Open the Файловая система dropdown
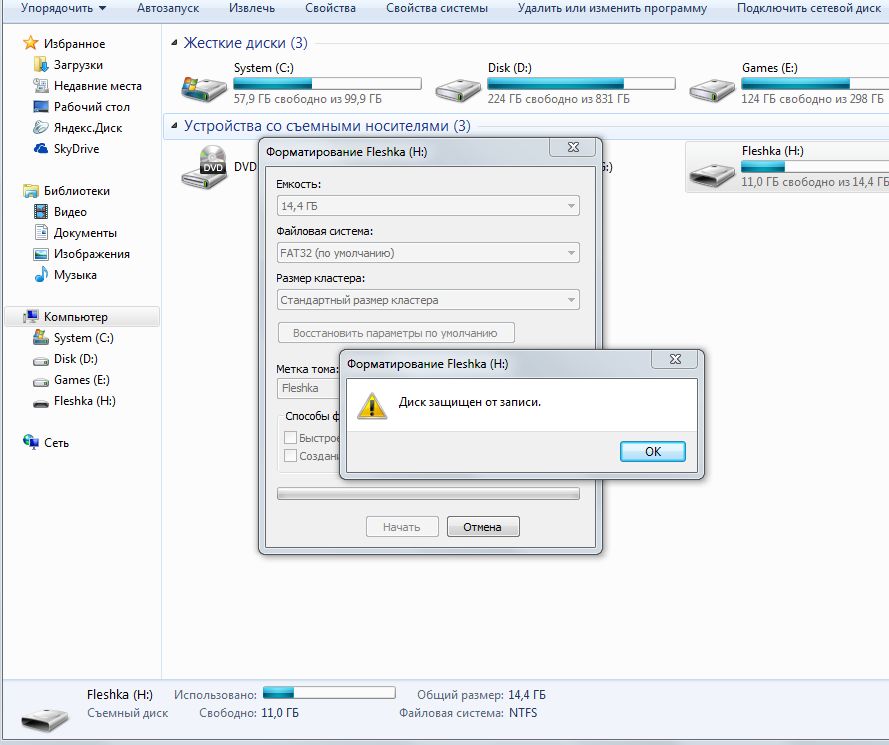 coord(428,252)
